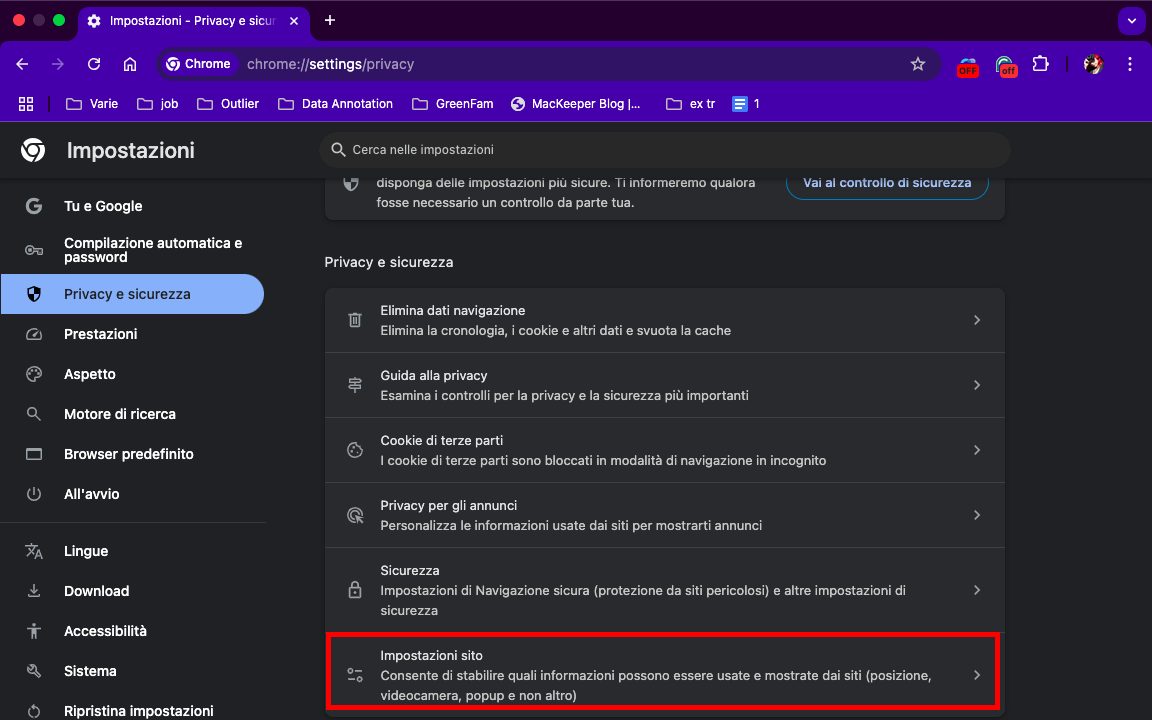Screen dimensions: 1152x720
Task: Toggle the extension showing OFF badge
Action: click(x=967, y=63)
